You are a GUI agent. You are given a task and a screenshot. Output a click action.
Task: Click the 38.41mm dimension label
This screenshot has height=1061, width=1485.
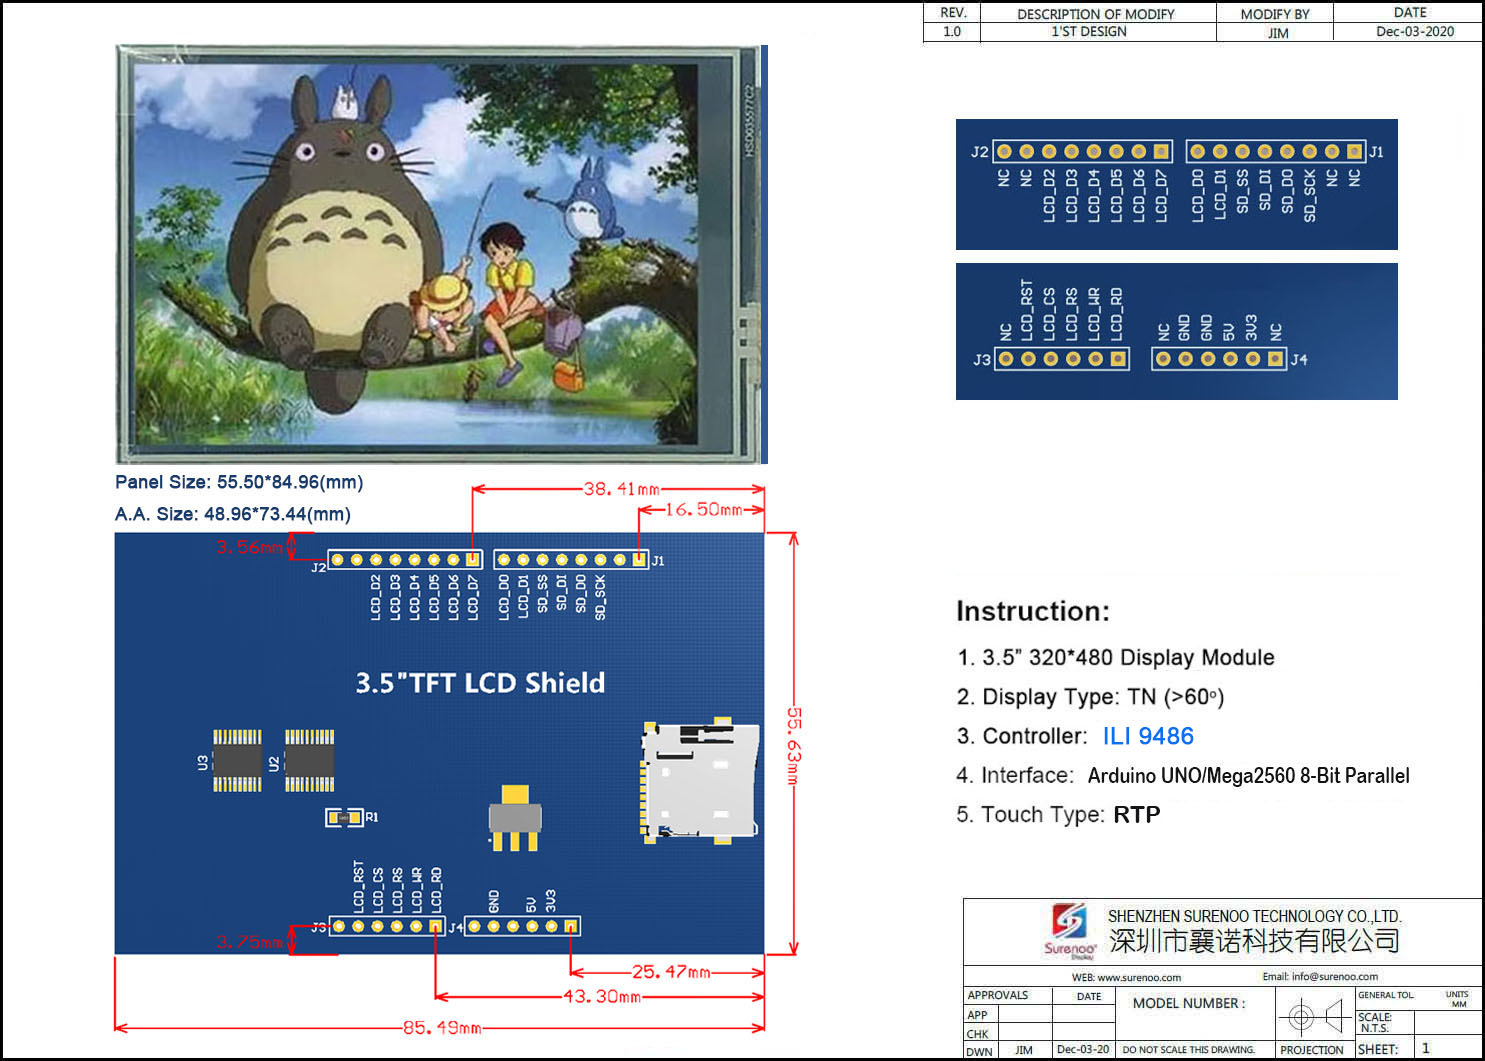pyautogui.click(x=621, y=489)
